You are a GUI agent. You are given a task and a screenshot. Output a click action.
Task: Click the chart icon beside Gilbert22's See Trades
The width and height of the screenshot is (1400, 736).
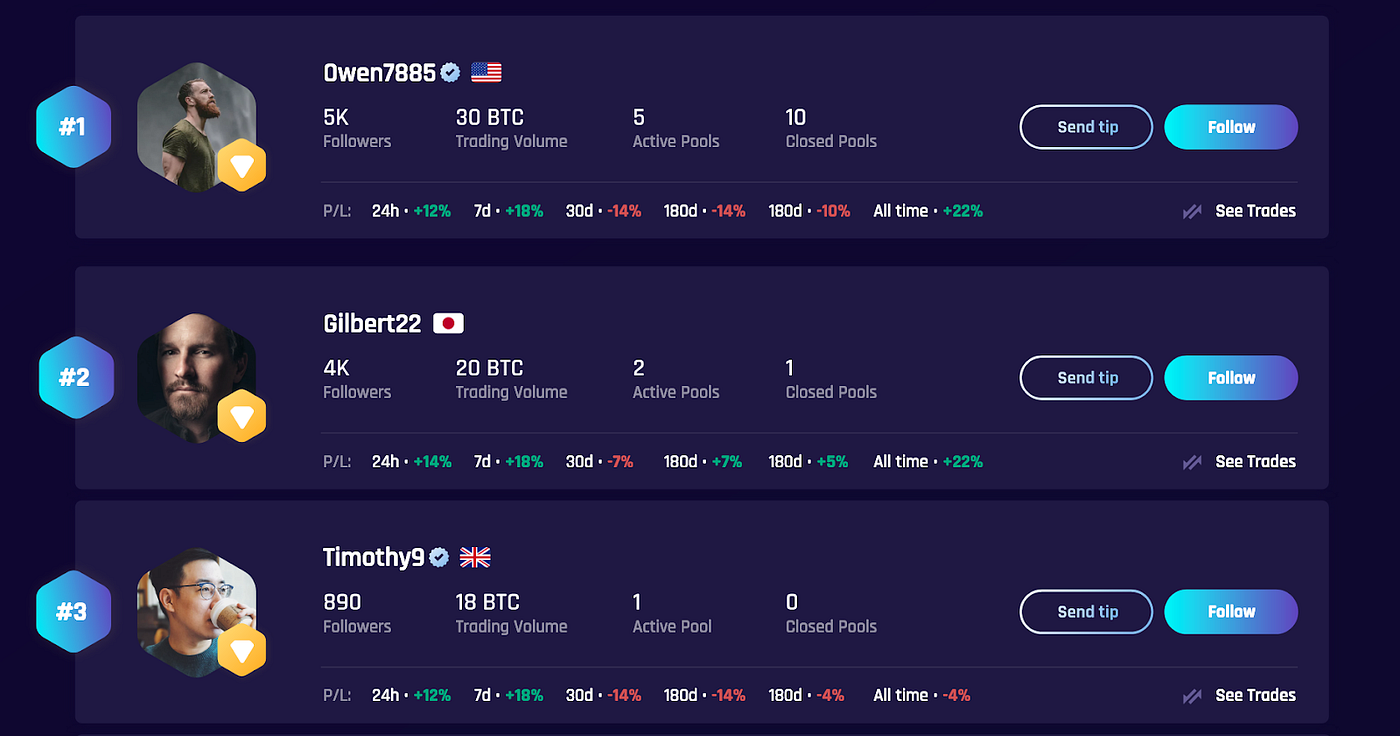[1191, 461]
